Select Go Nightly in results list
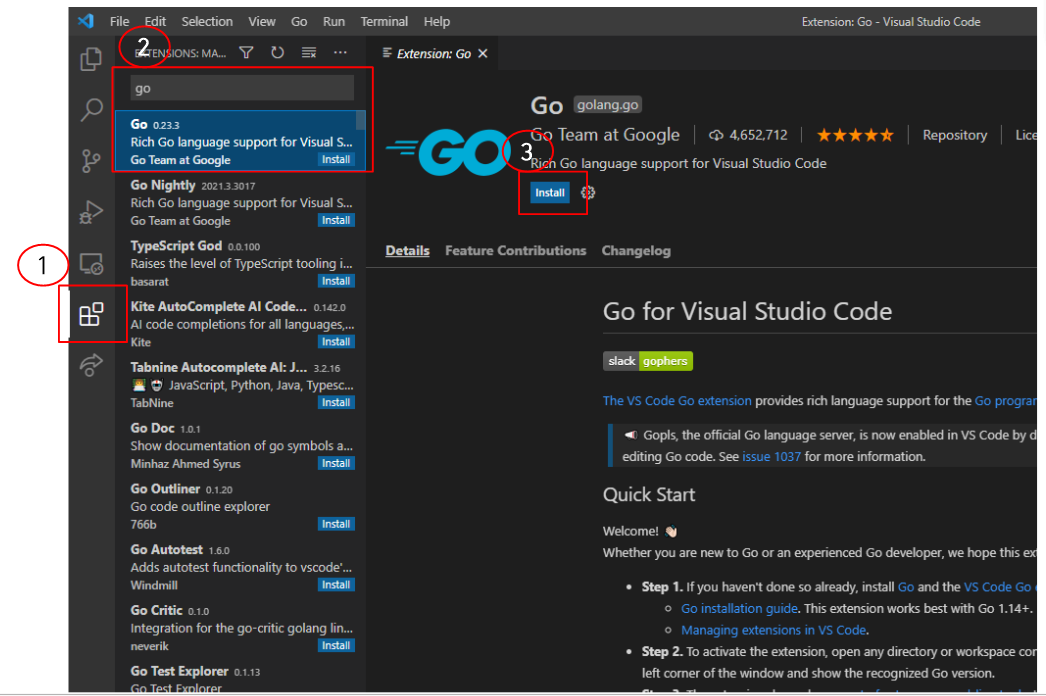Screen dimensions: 1046x696 click(x=240, y=202)
